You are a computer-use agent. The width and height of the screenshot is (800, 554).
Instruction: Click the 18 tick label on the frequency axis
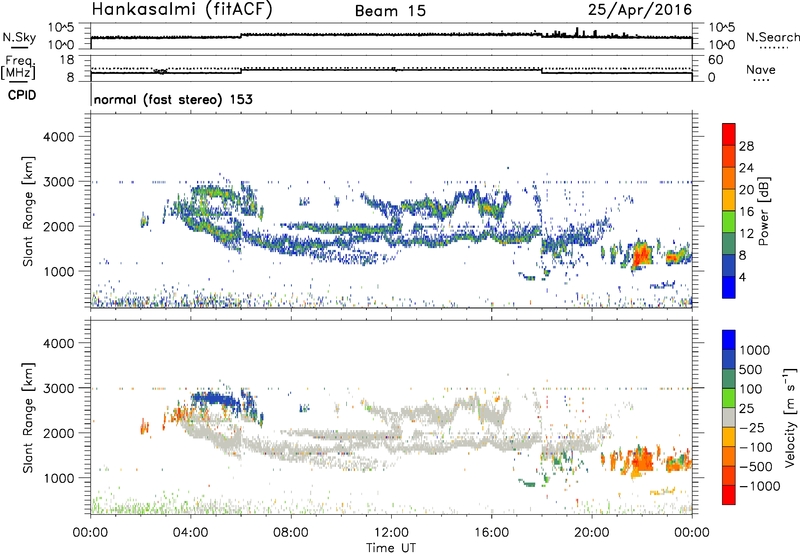click(66, 60)
